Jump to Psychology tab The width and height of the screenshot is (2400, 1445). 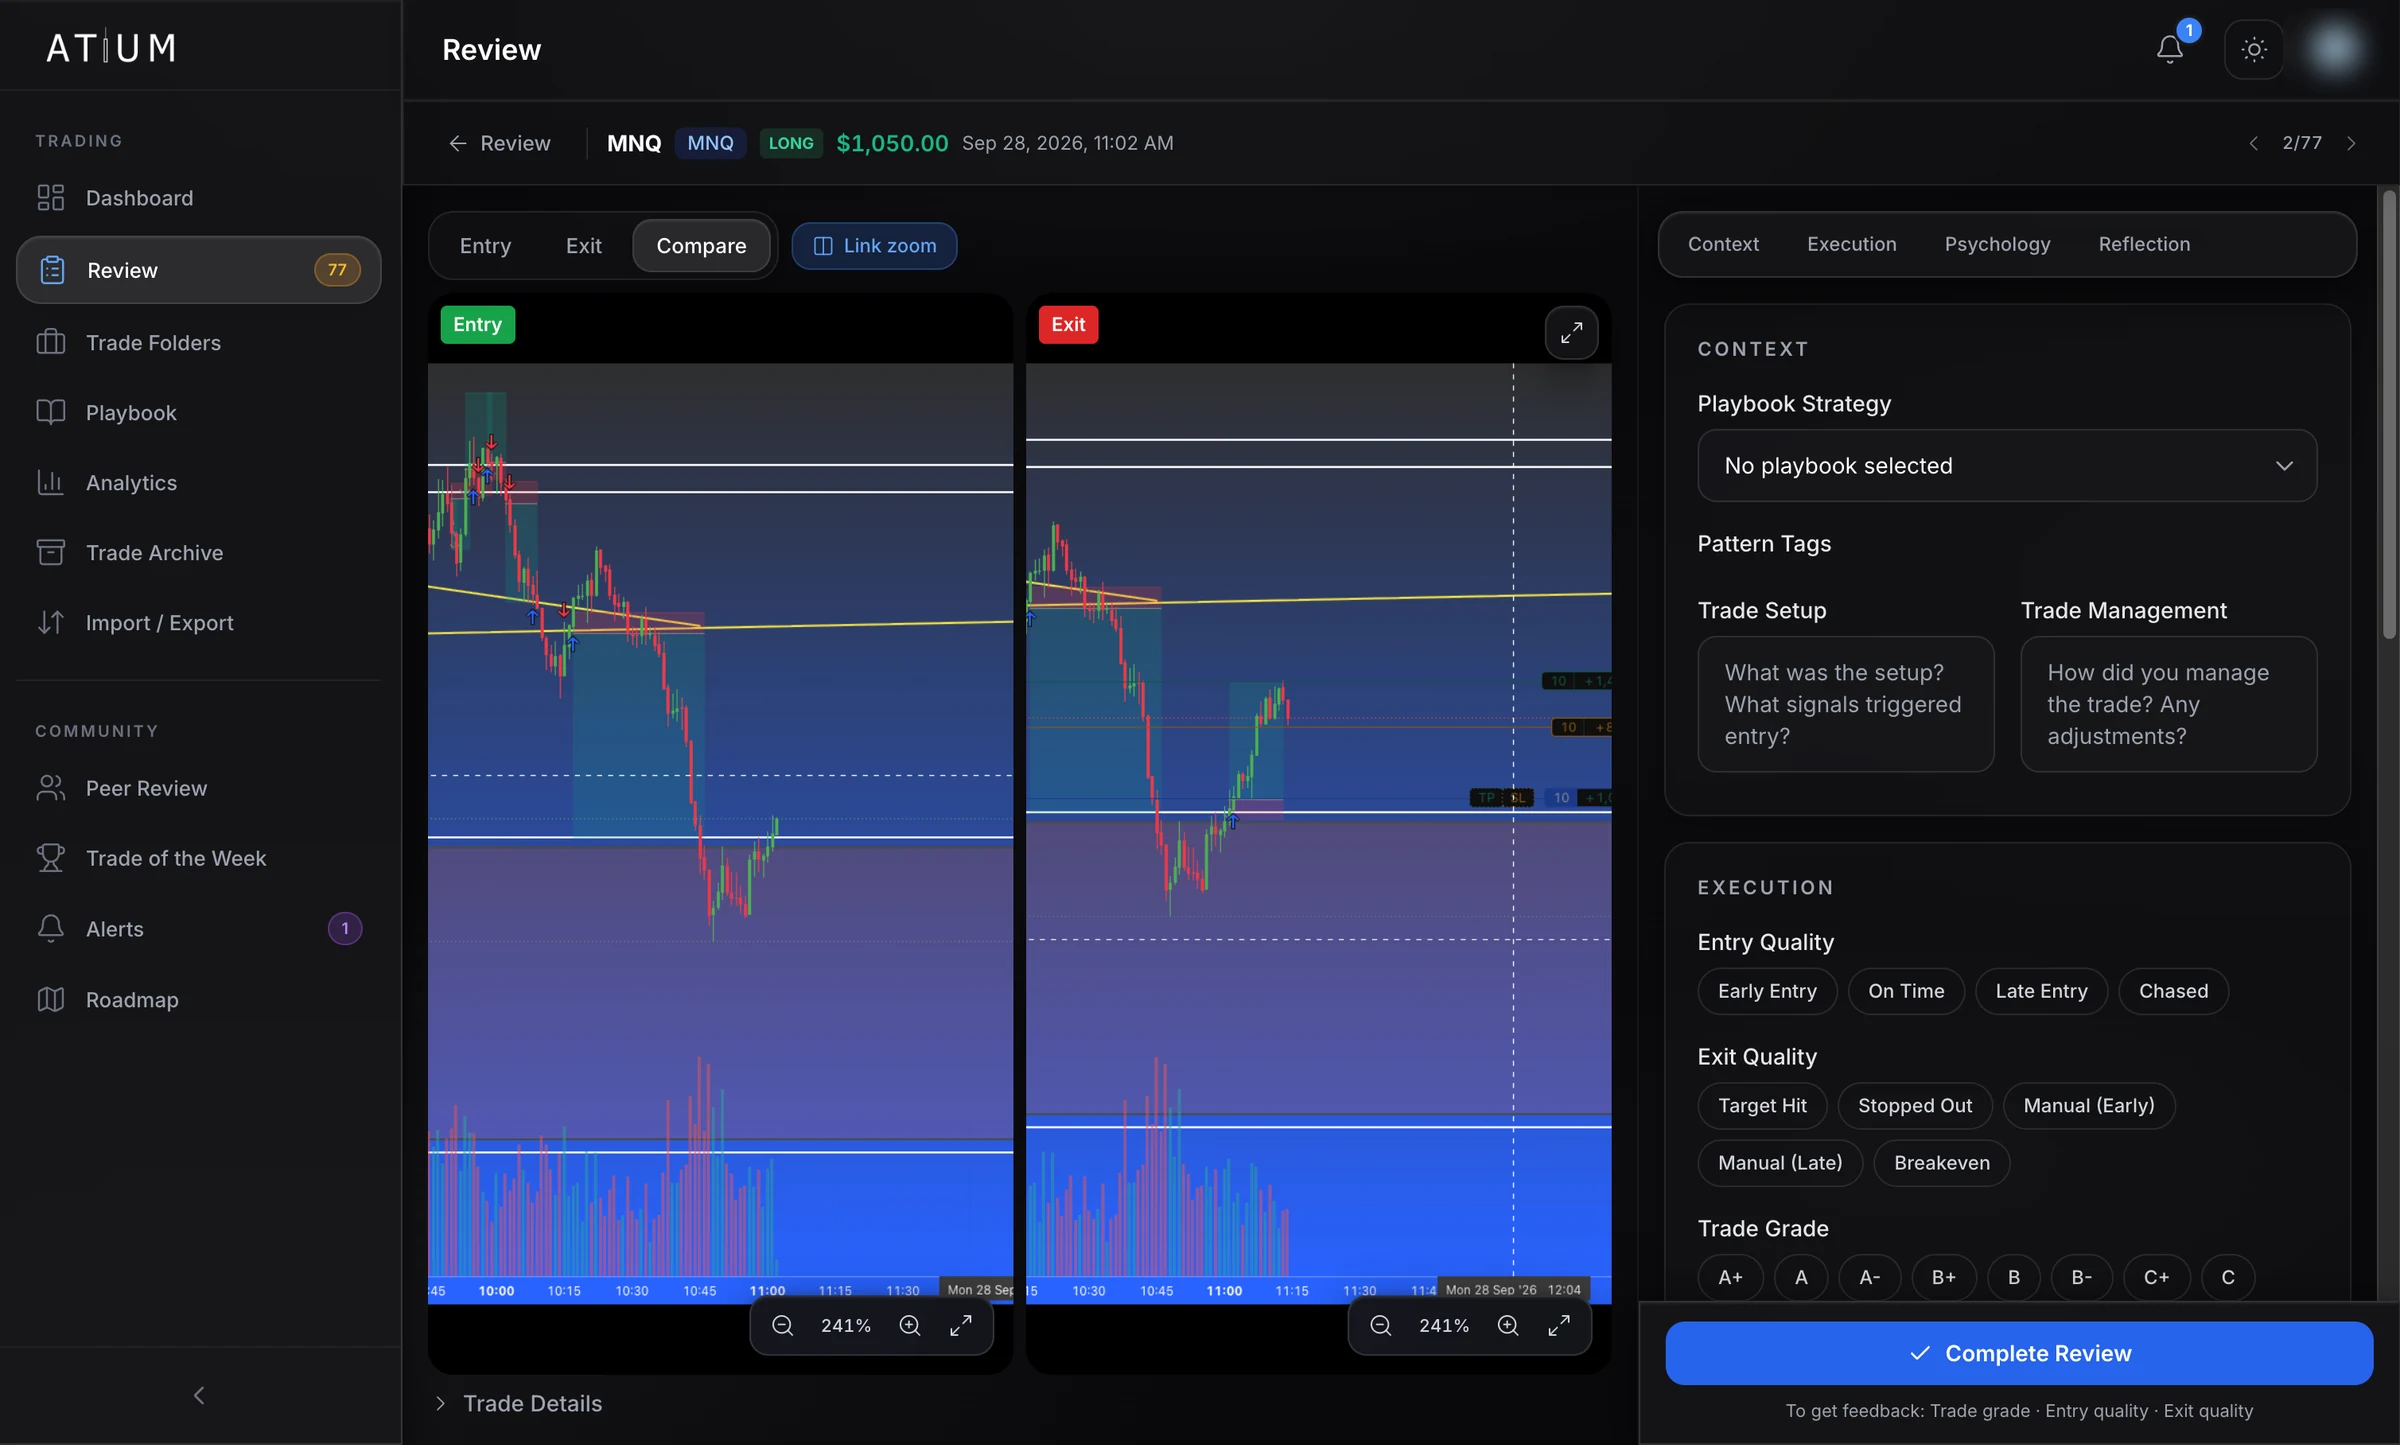pyautogui.click(x=1997, y=244)
